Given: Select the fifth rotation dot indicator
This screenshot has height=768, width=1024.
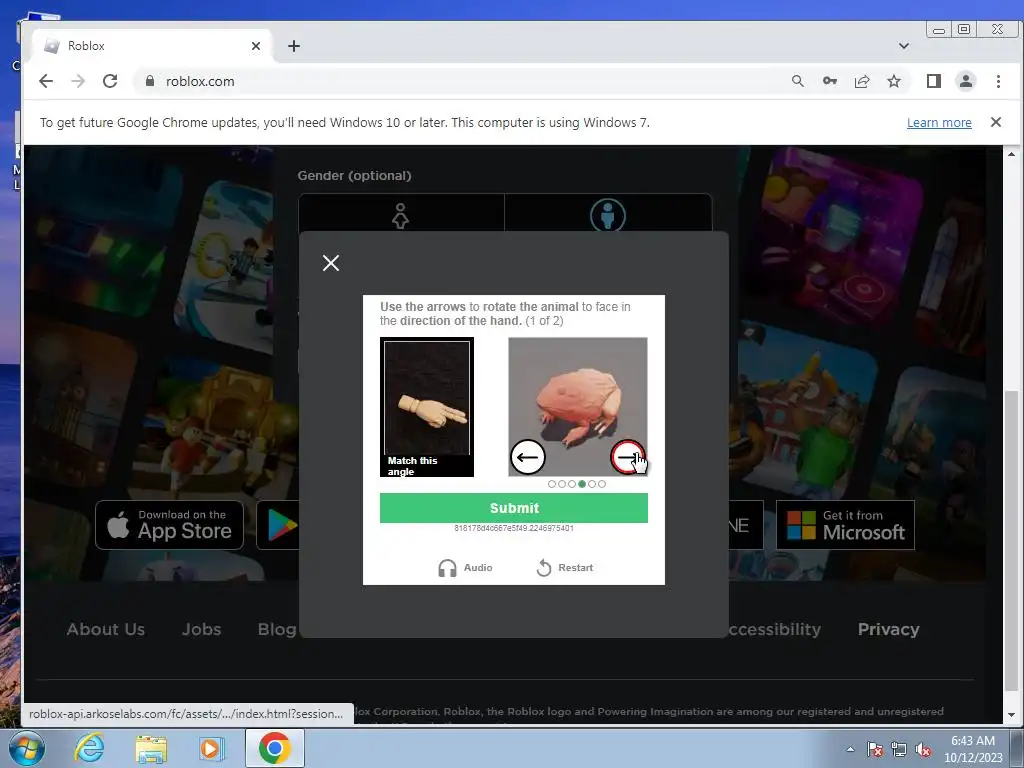Looking at the screenshot, I should (592, 484).
